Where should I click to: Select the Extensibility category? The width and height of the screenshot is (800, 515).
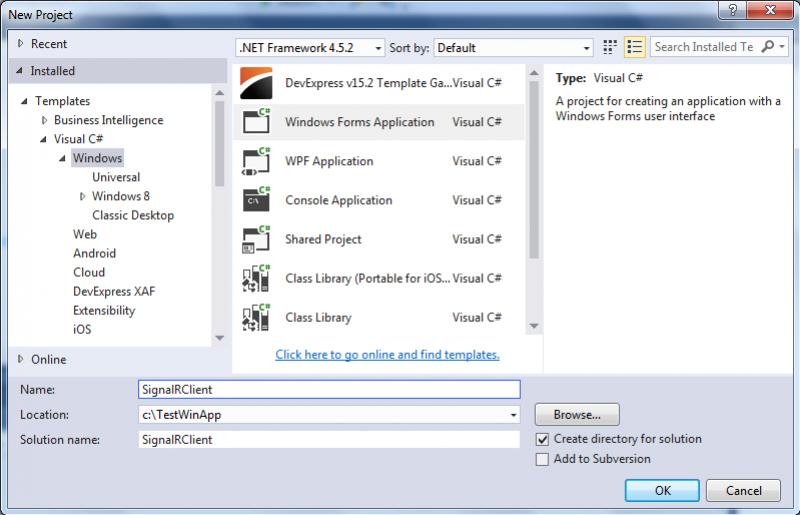coord(104,310)
